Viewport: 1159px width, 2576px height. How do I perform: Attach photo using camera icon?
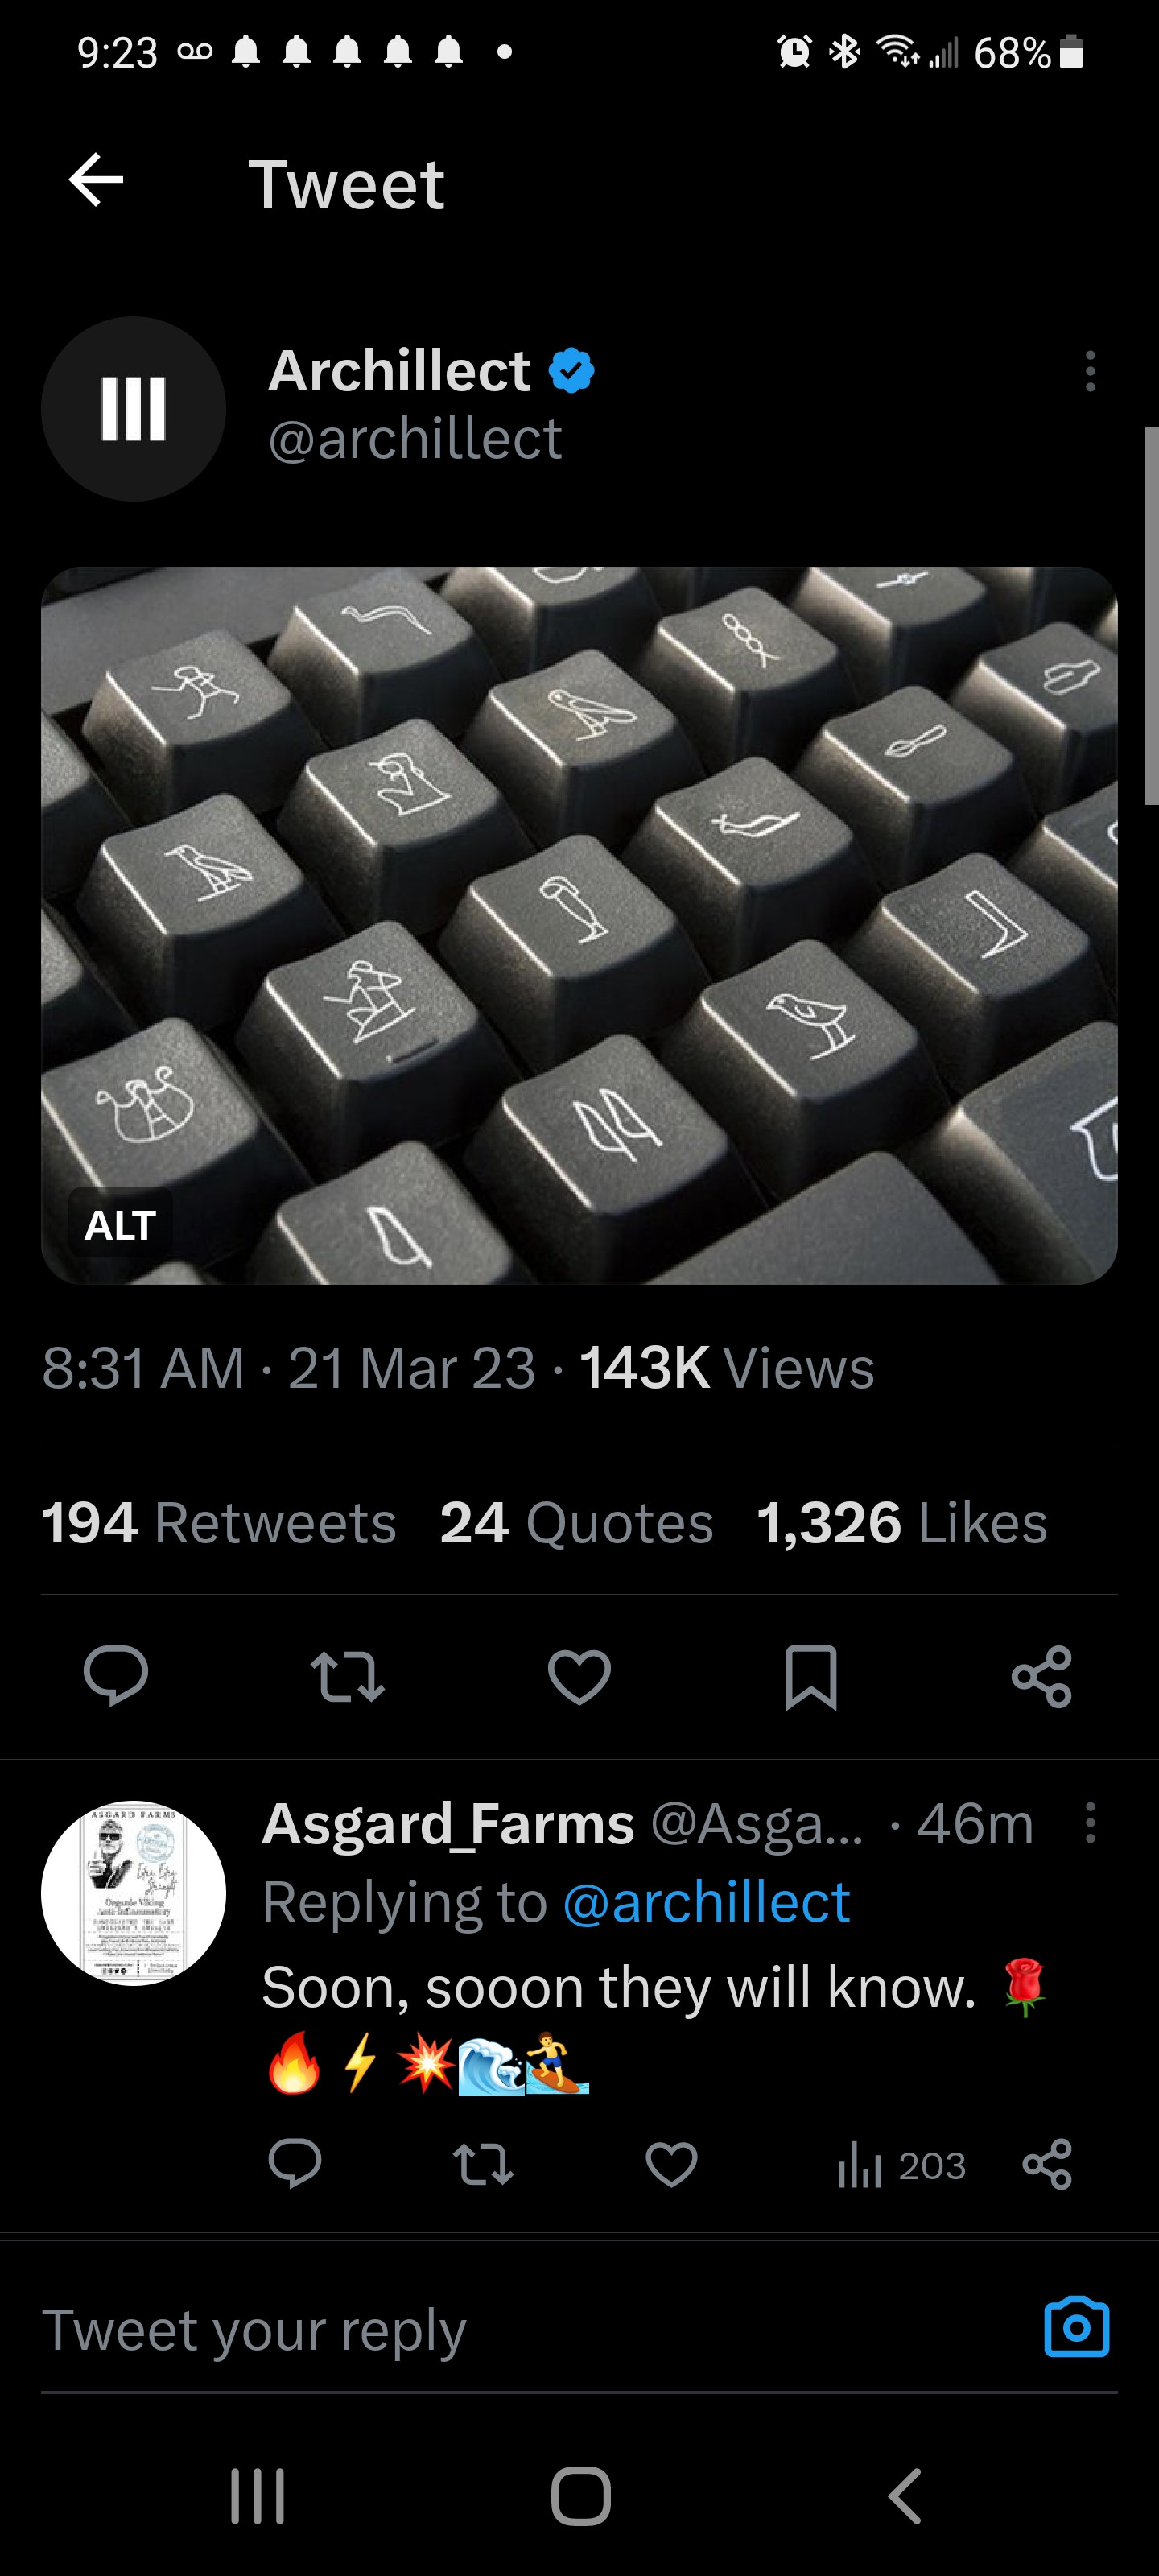(x=1076, y=2328)
